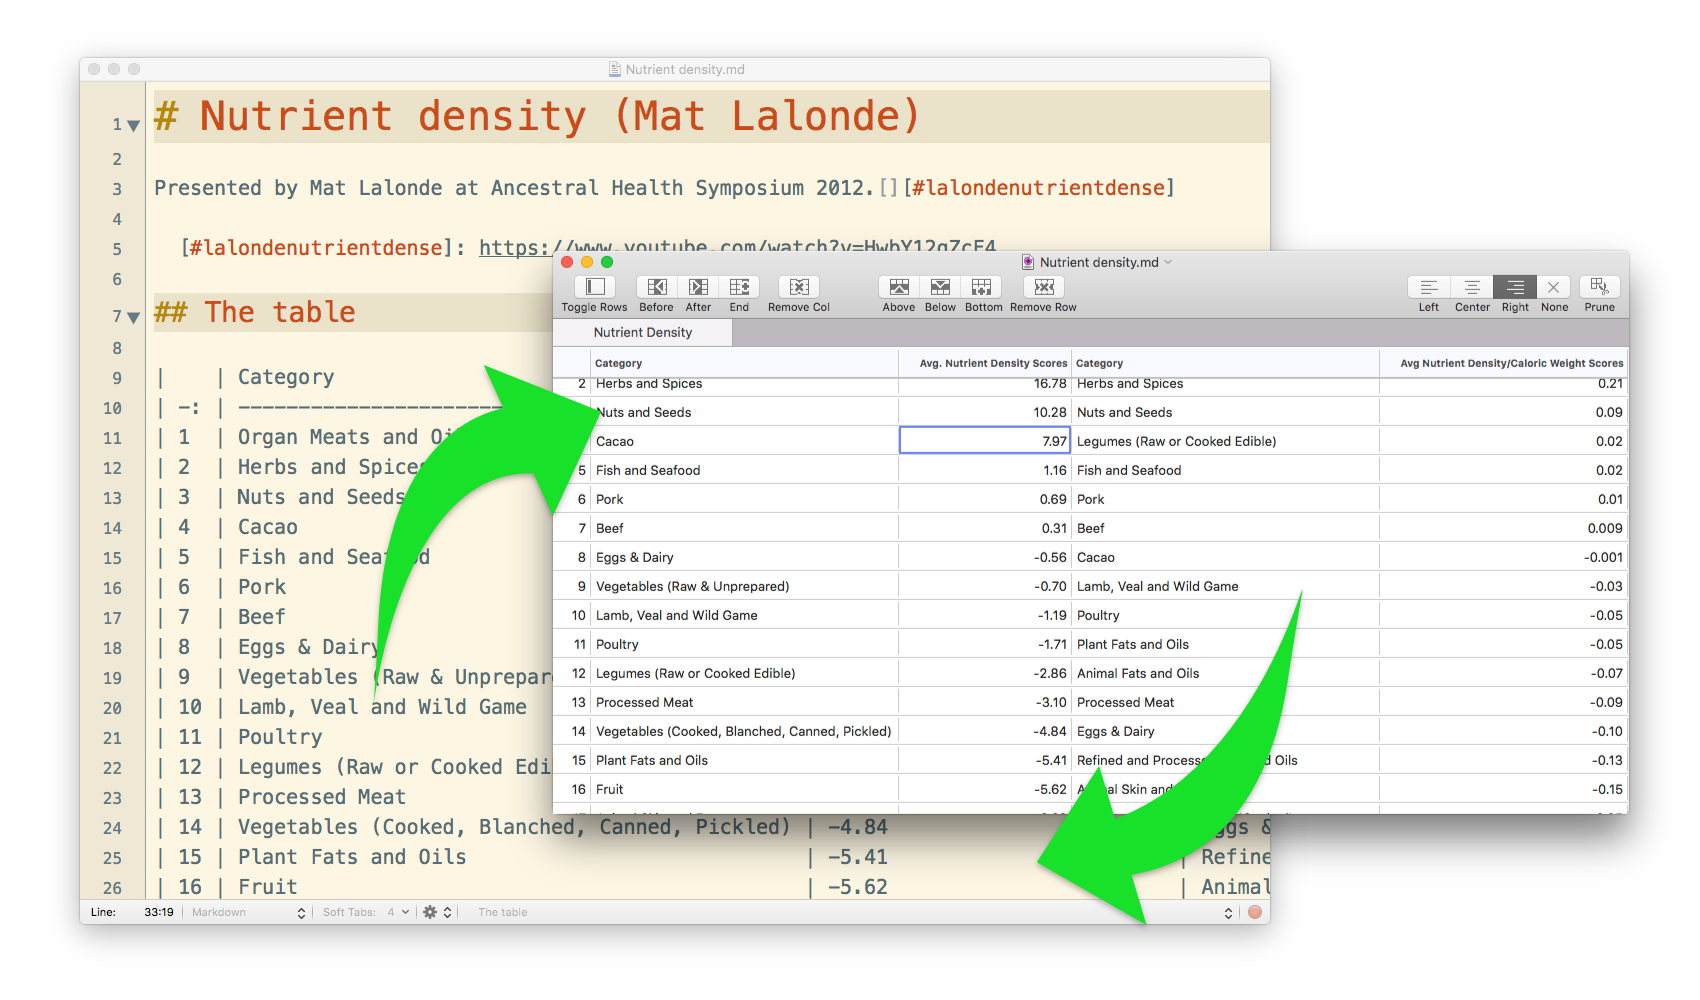Open the Nutrient density.md title dropdown
This screenshot has width=1700, height=1000.
pos(1168,262)
